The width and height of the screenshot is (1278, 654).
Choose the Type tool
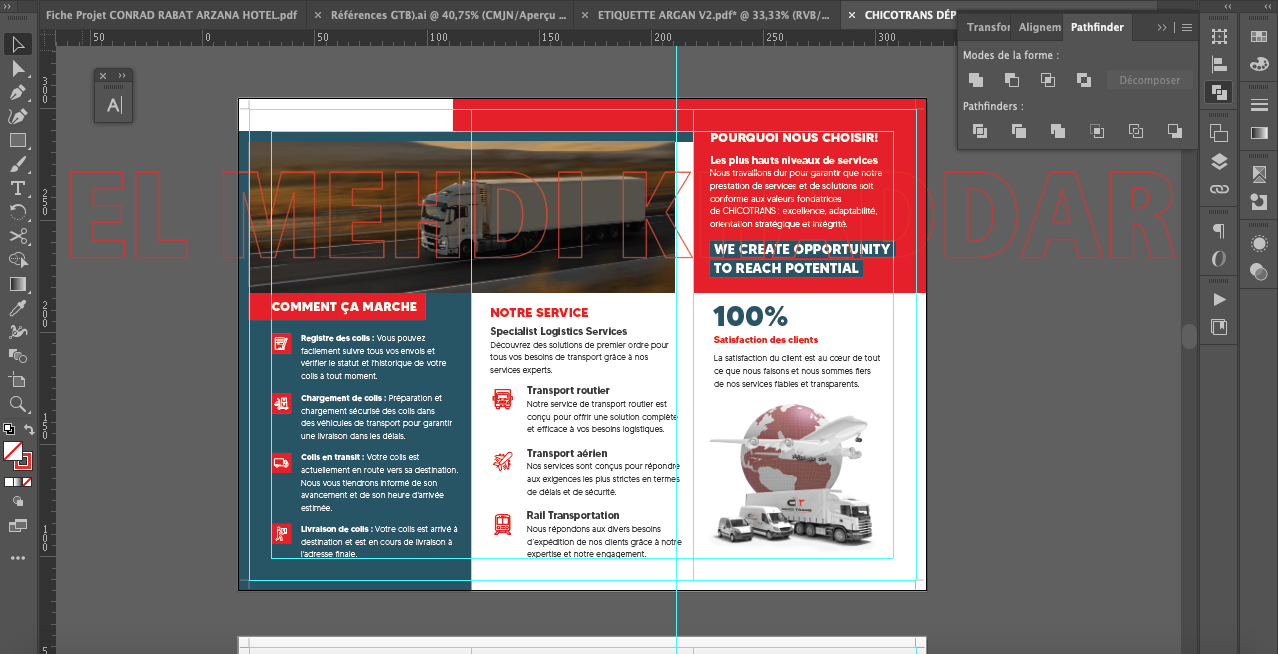pos(18,188)
